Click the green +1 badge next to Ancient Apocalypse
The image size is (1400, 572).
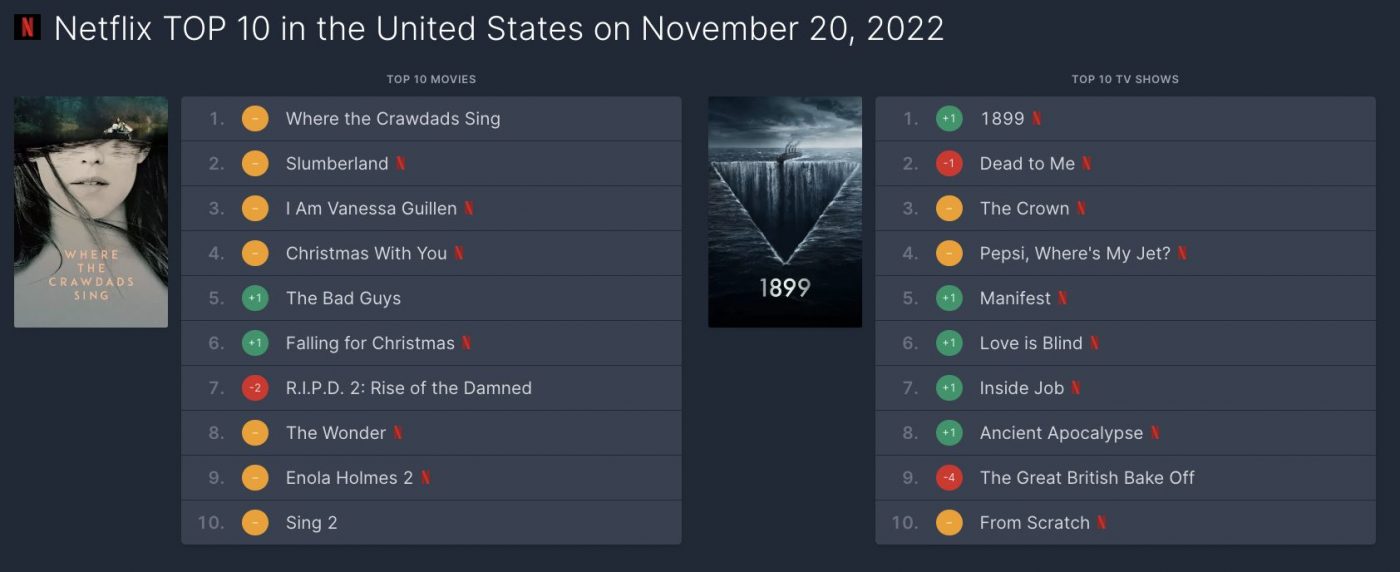949,433
